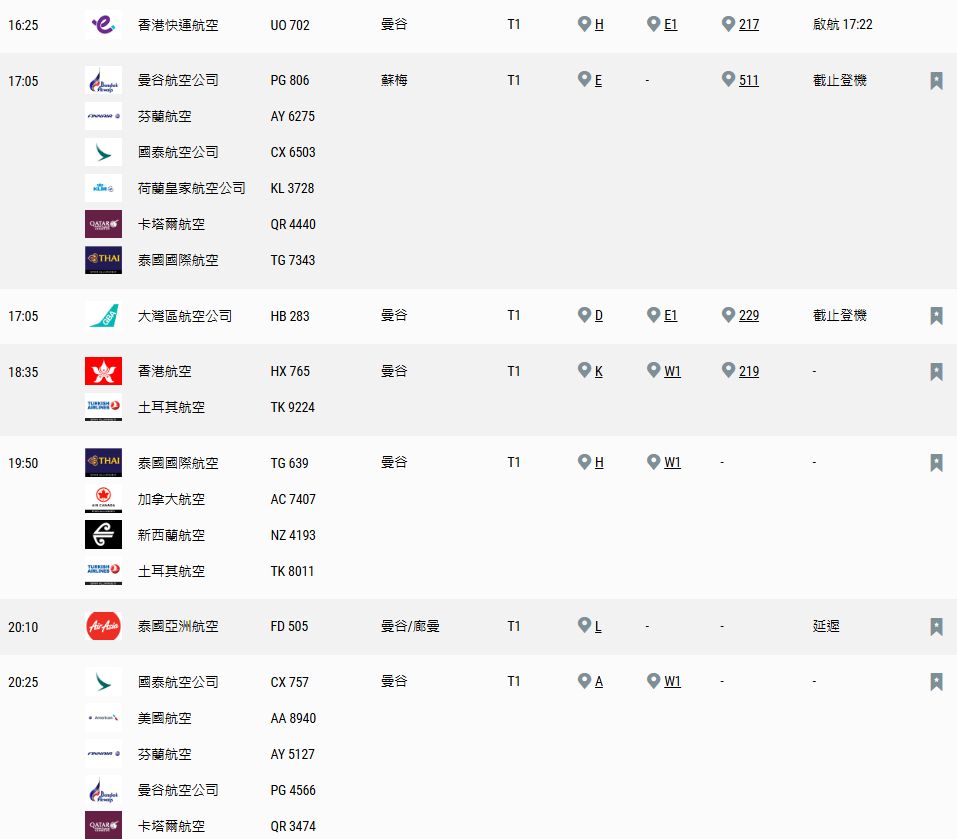Open gate 511 for flight PG 806
The image size is (957, 839).
[748, 80]
